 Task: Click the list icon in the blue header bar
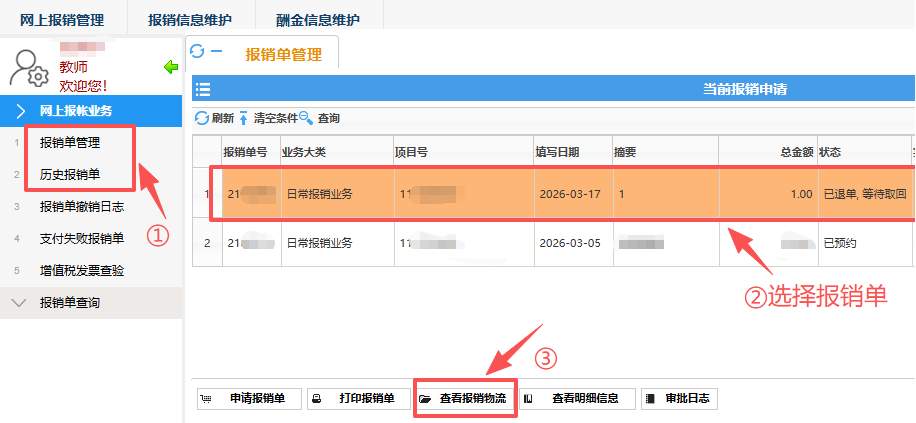tap(202, 89)
